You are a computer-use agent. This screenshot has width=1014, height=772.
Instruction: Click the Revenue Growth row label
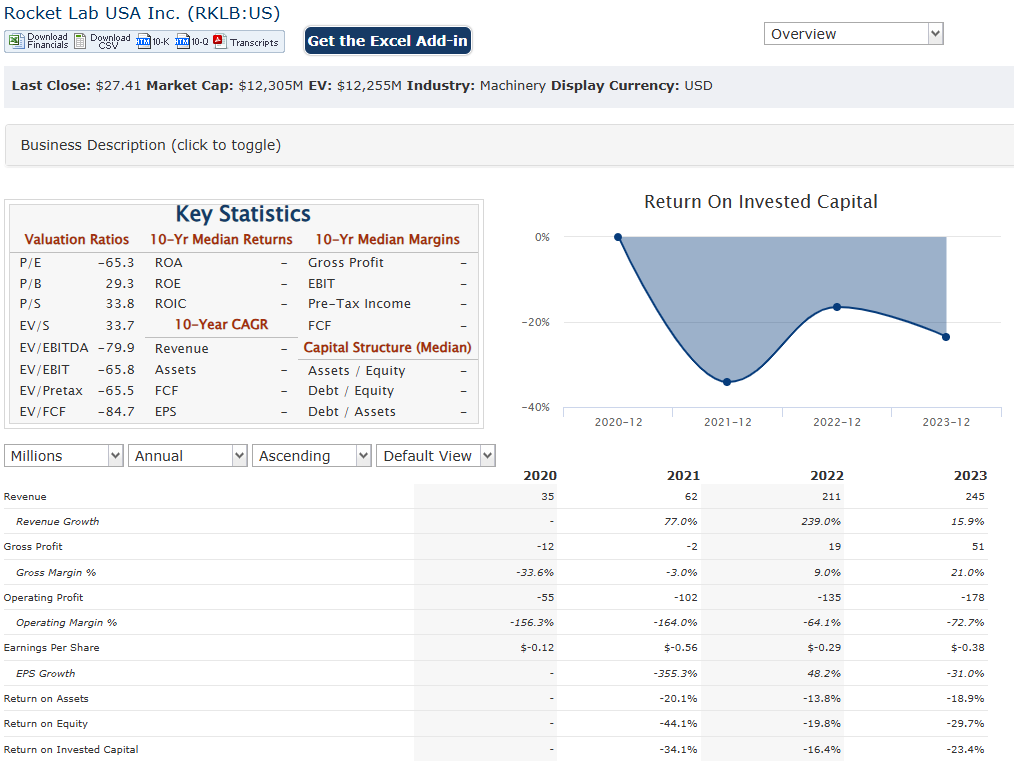coord(58,522)
